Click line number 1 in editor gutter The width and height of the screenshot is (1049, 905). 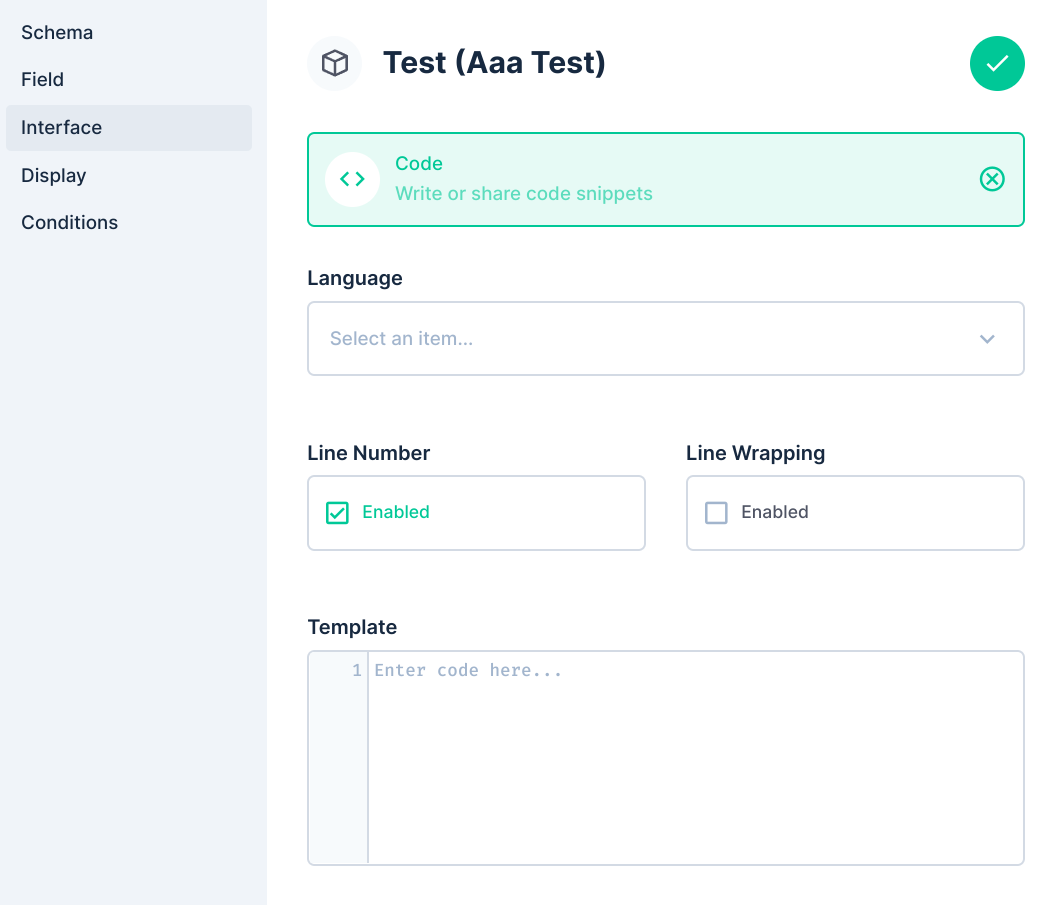(x=357, y=670)
